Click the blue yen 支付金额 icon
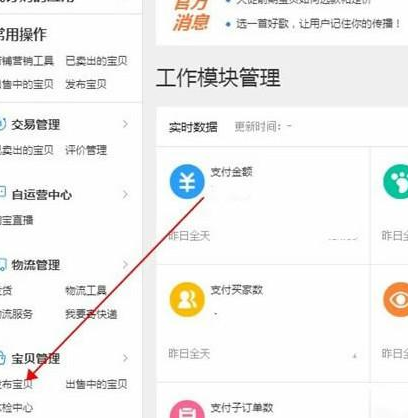Viewport: 408px width, 418px height. [x=187, y=181]
